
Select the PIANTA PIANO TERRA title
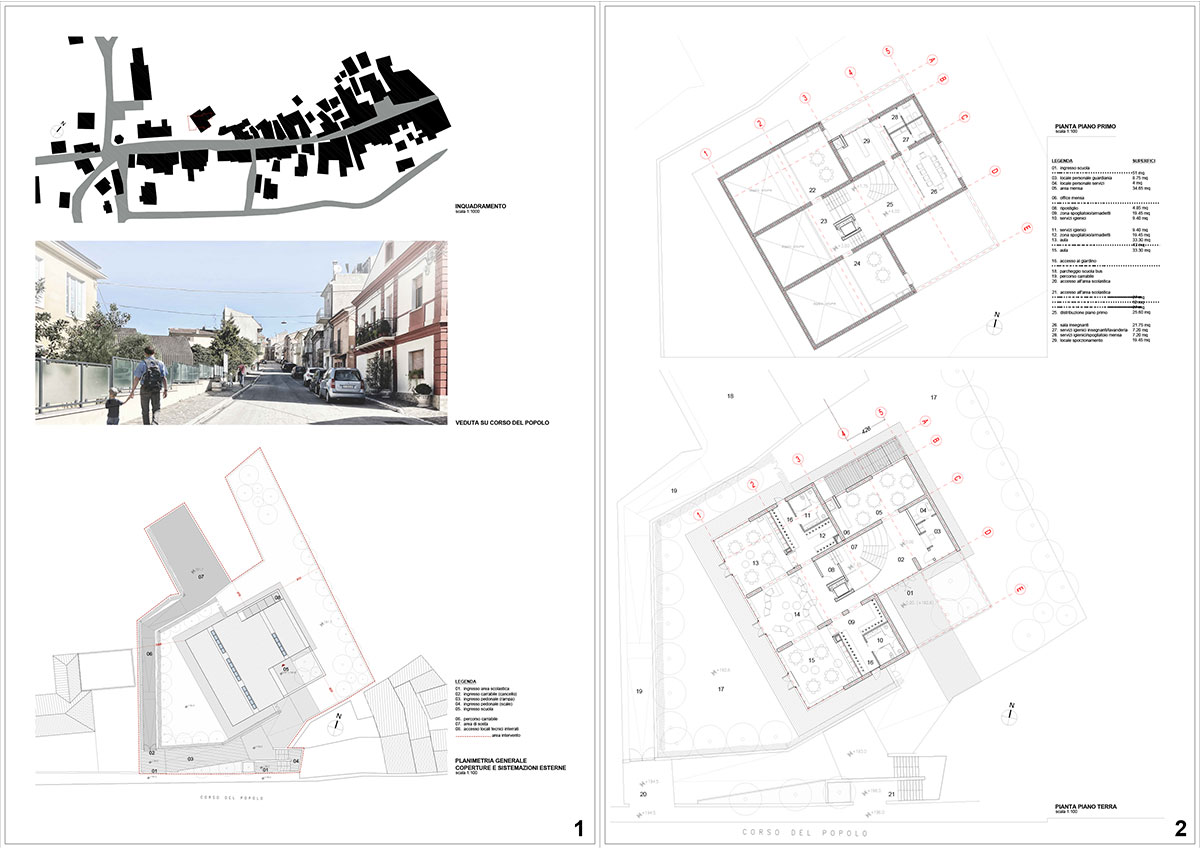[1084, 805]
